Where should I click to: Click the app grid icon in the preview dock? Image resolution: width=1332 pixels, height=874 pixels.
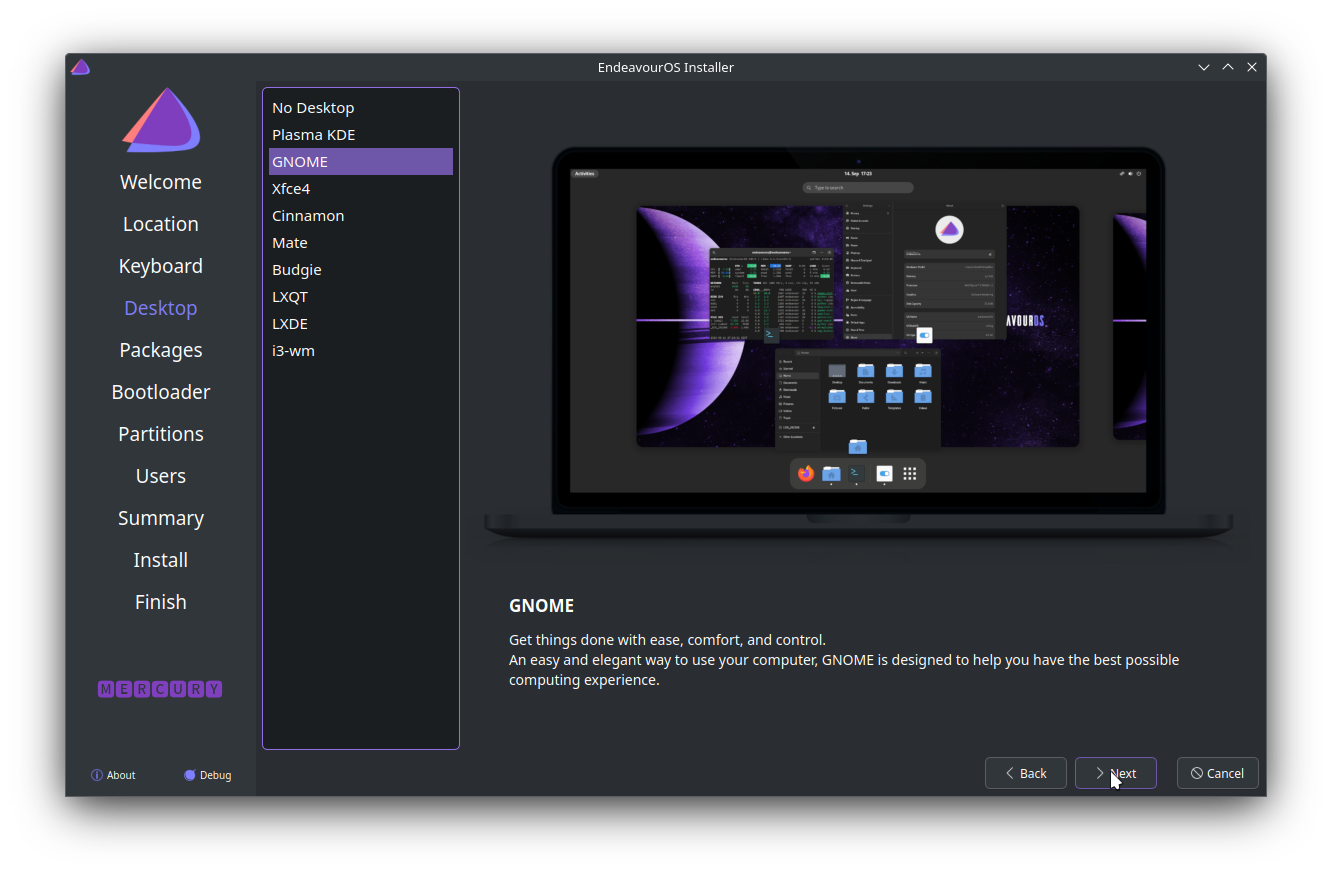pos(910,473)
